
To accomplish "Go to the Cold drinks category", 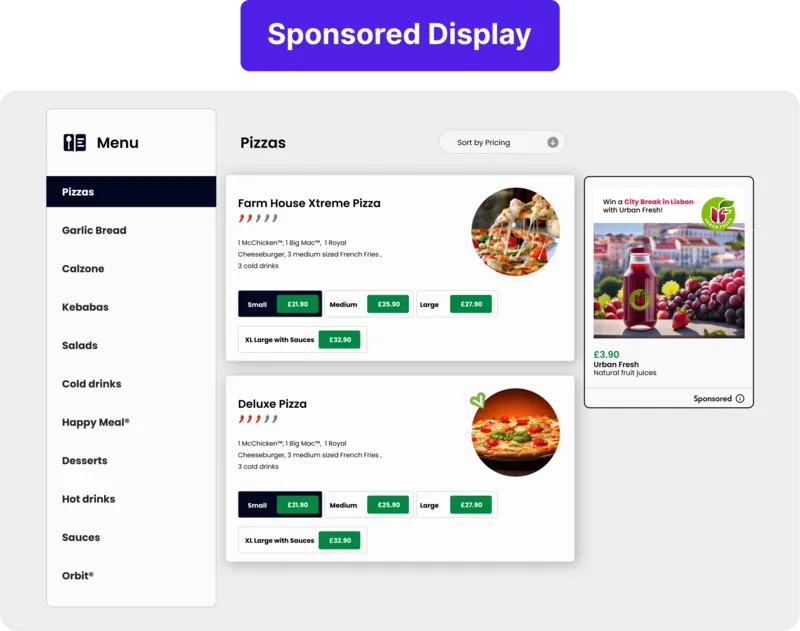I will (92, 384).
